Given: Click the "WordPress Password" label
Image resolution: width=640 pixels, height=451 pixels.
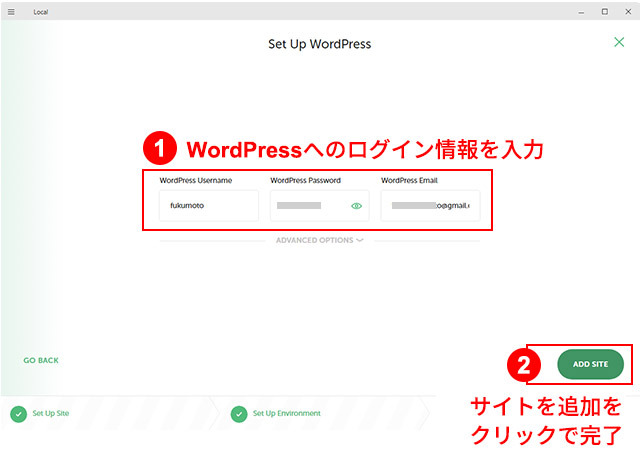Looking at the screenshot, I should (305, 180).
